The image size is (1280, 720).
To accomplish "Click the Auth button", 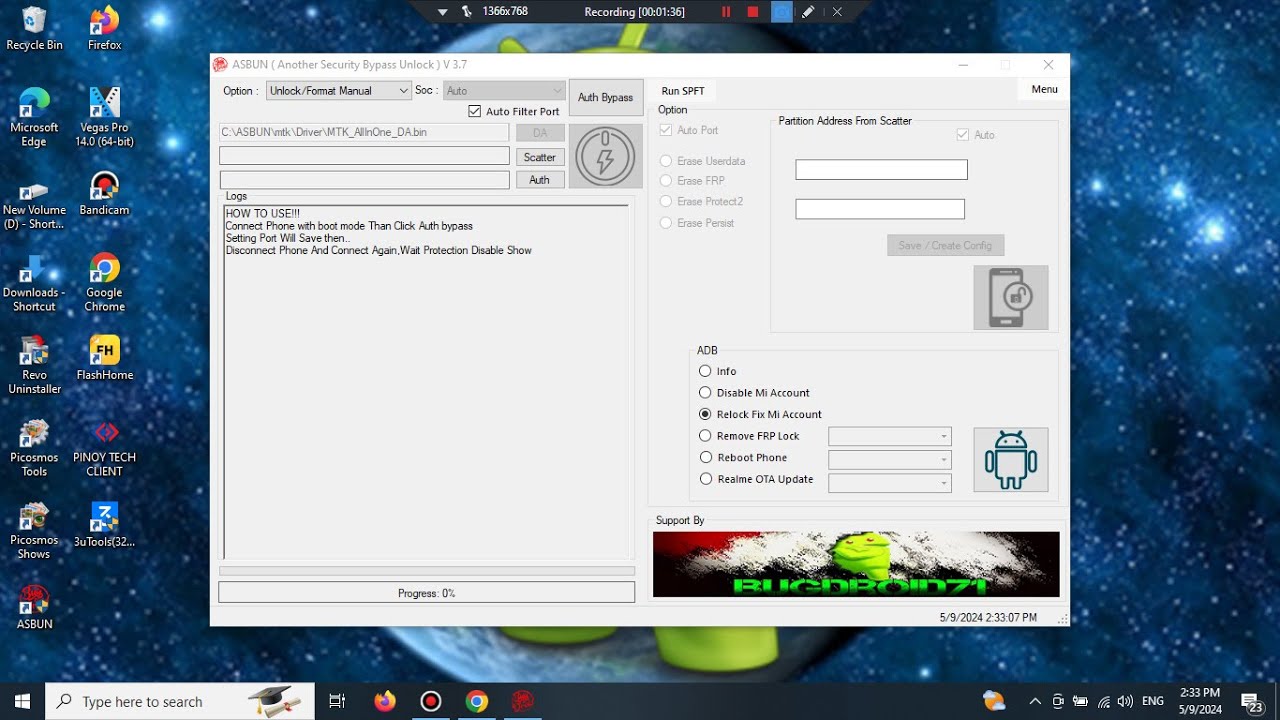I will tap(540, 179).
